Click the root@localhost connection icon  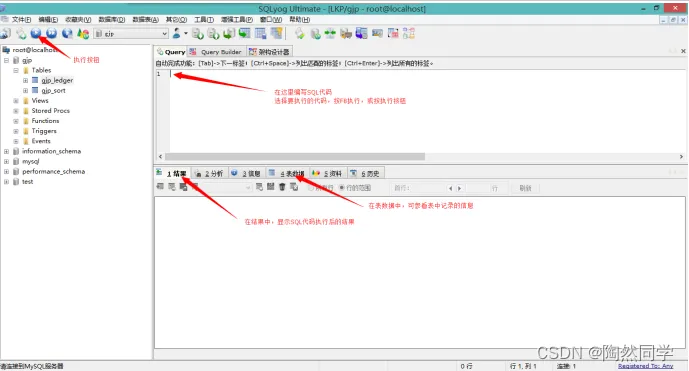[6, 50]
